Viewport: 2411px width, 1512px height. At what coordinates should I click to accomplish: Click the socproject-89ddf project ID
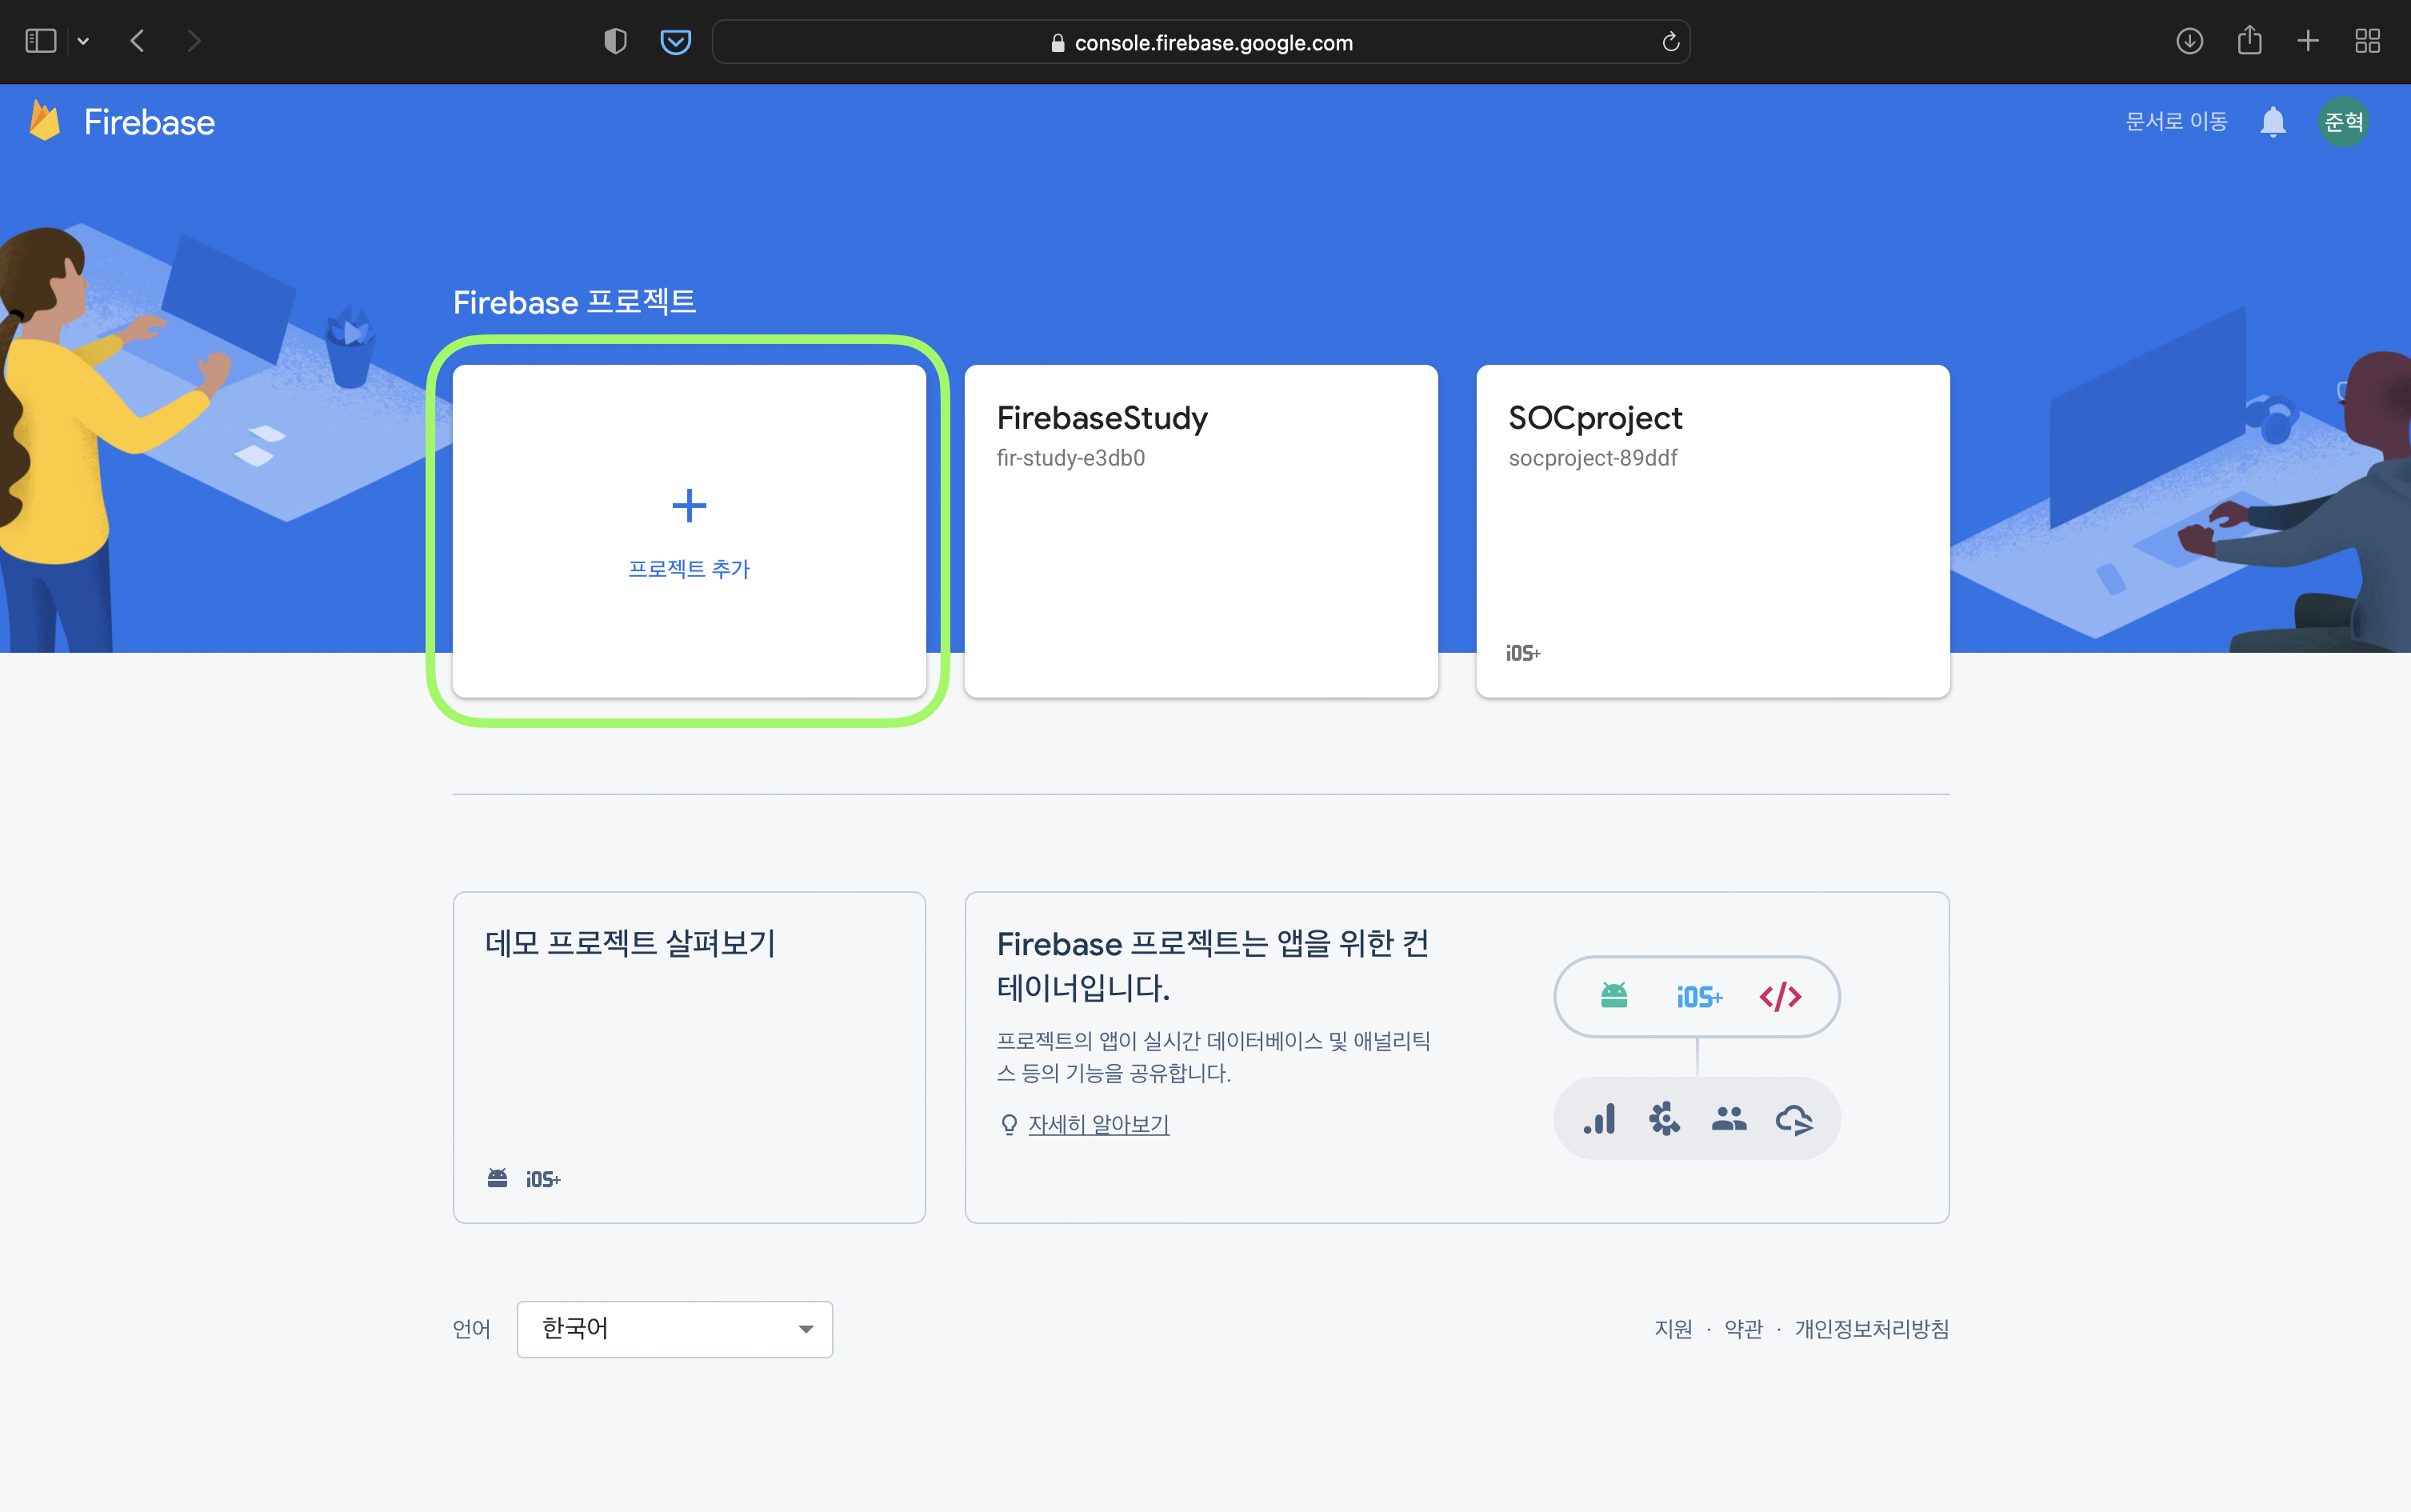pyautogui.click(x=1592, y=458)
